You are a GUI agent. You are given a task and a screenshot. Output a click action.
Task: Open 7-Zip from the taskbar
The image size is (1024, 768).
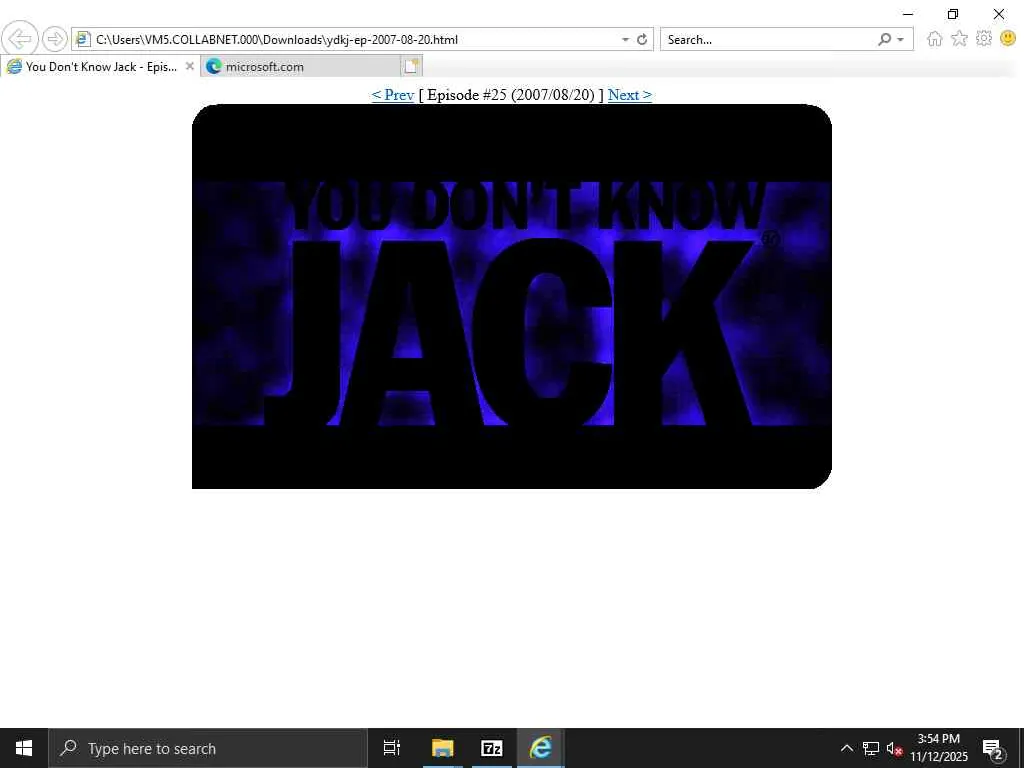click(x=491, y=748)
